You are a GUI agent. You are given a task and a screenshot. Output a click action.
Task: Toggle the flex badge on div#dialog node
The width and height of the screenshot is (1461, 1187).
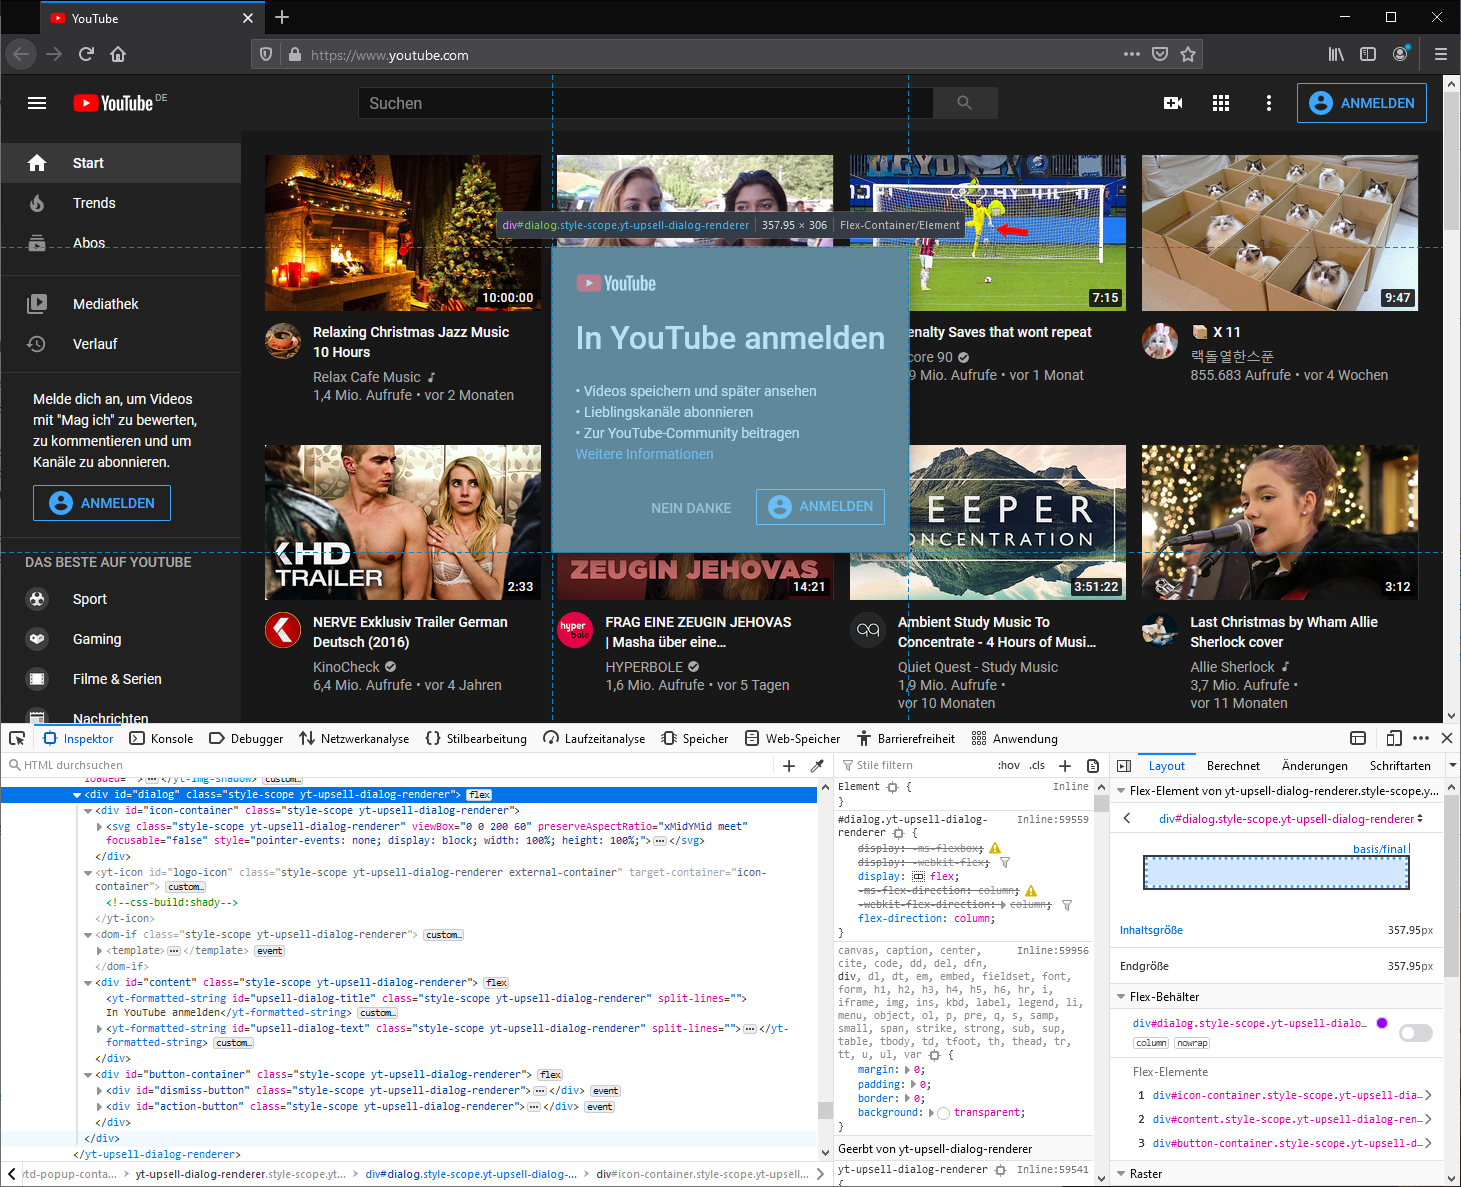pos(479,795)
